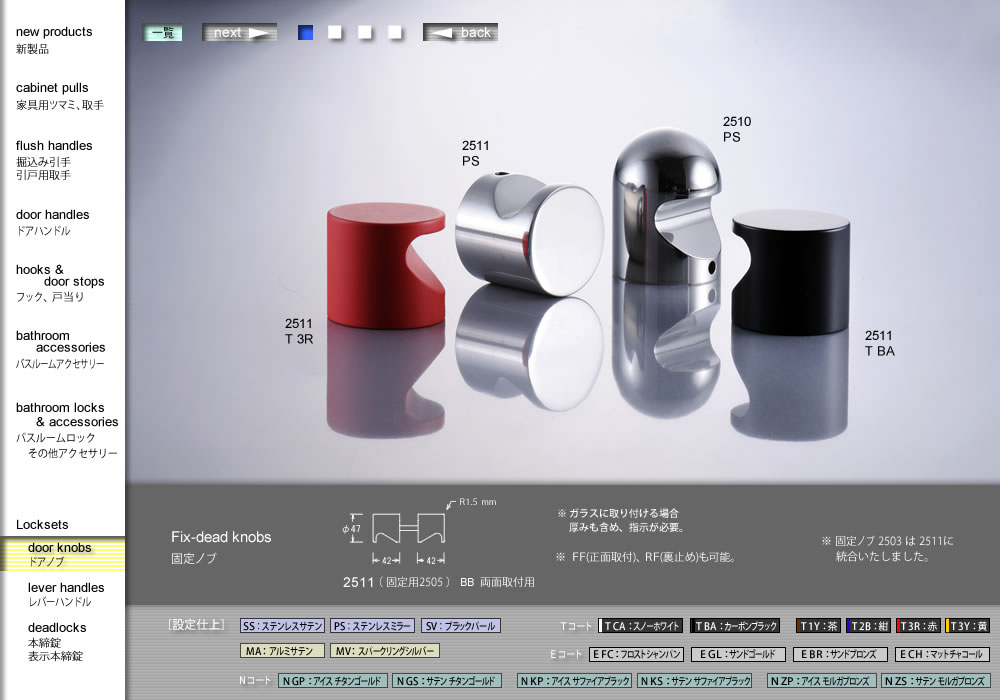Click the '2511 (固定用2505) BB' model text
Screen dimensions: 1000x700
pyautogui.click(x=408, y=582)
